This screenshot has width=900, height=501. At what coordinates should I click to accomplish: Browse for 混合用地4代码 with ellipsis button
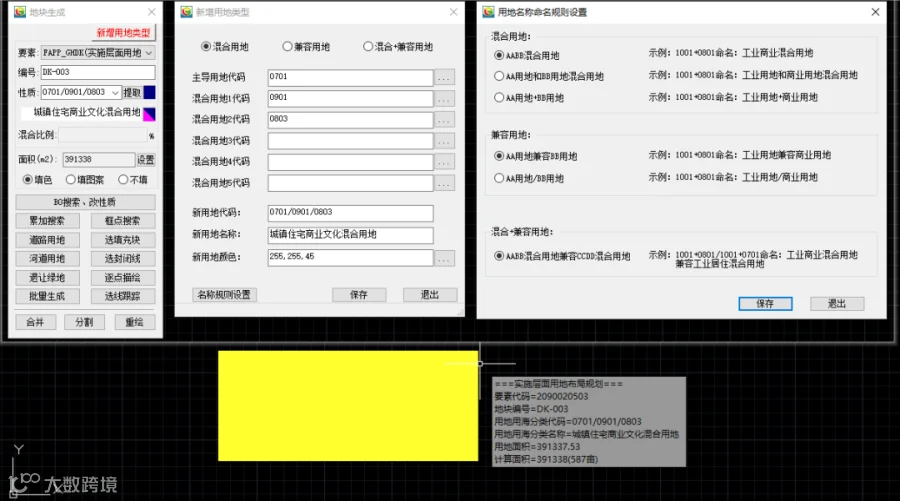[x=444, y=162]
